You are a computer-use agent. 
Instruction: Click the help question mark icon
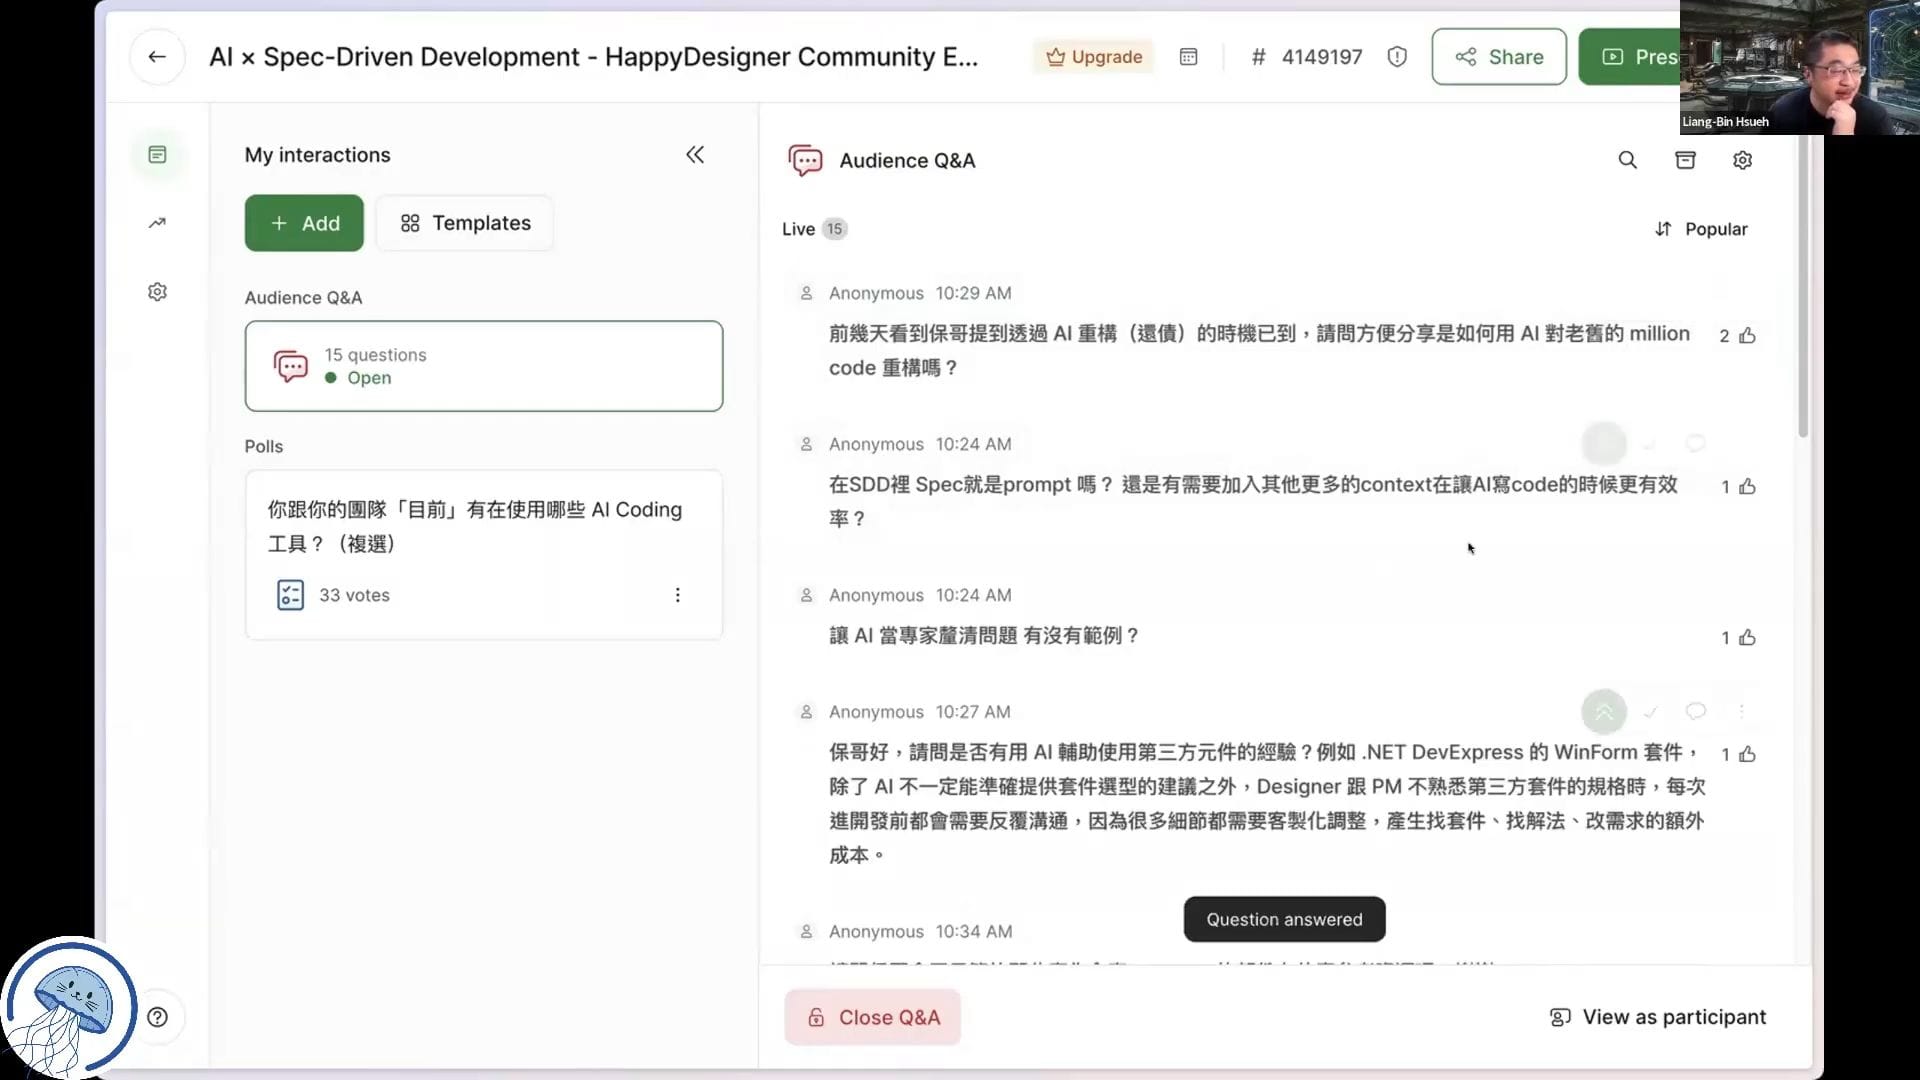pyautogui.click(x=157, y=1017)
